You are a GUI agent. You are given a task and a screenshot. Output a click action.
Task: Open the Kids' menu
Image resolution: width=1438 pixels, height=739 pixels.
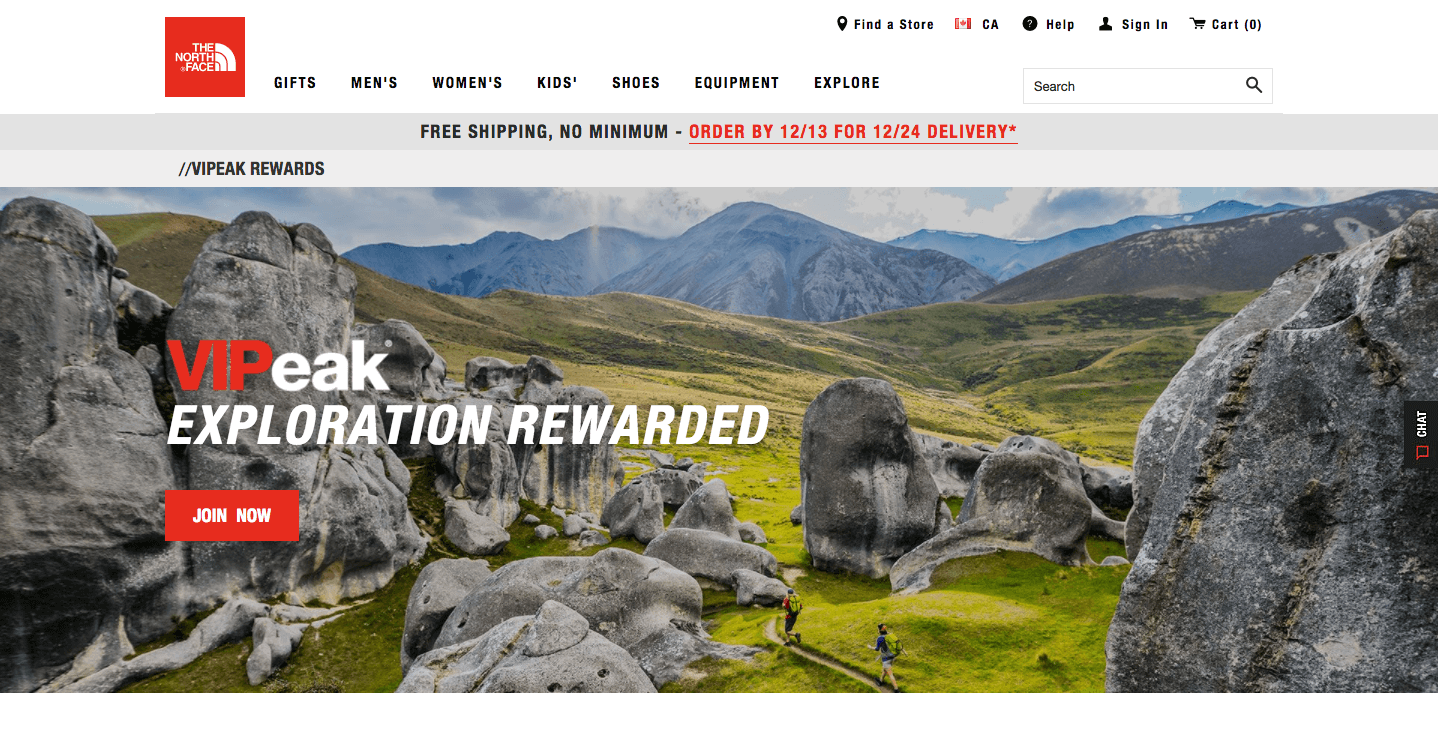pos(557,83)
